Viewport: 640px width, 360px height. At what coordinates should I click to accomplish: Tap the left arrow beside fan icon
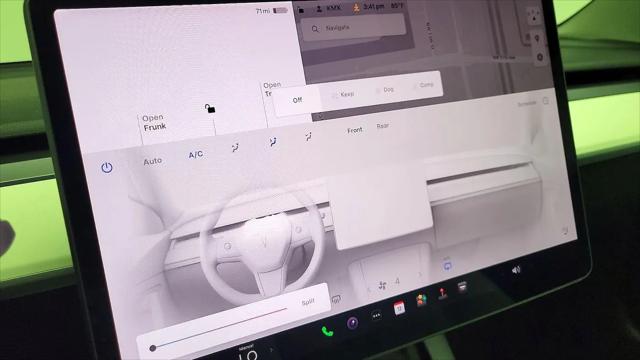(x=368, y=290)
